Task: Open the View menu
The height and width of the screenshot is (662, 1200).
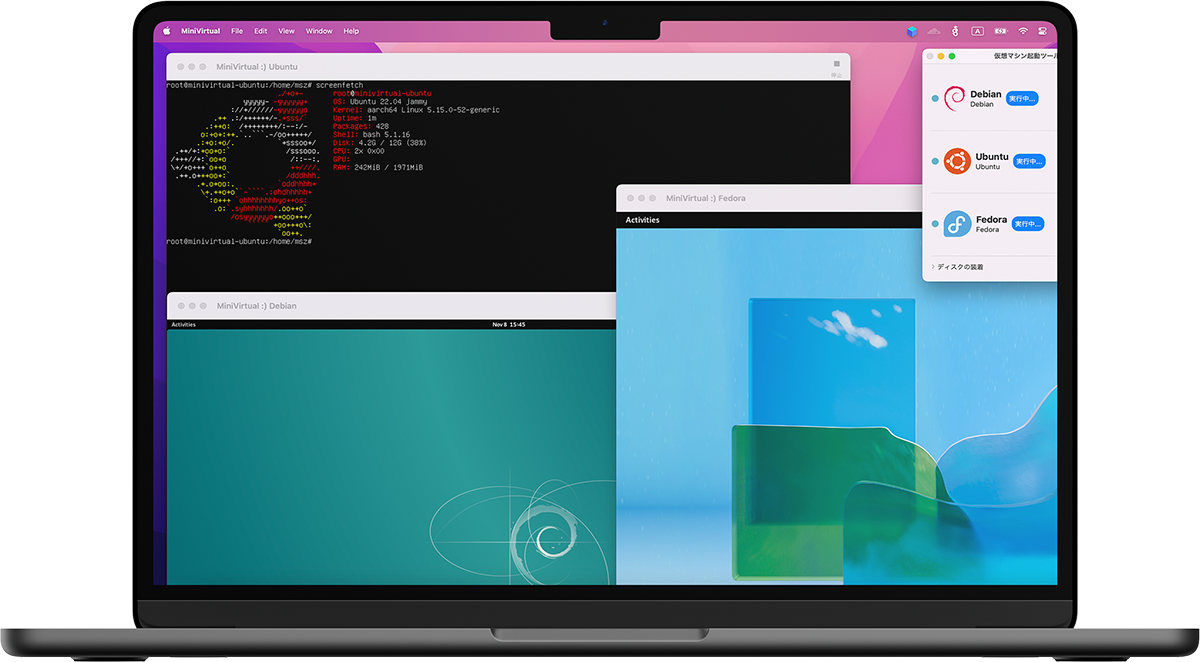Action: click(286, 31)
